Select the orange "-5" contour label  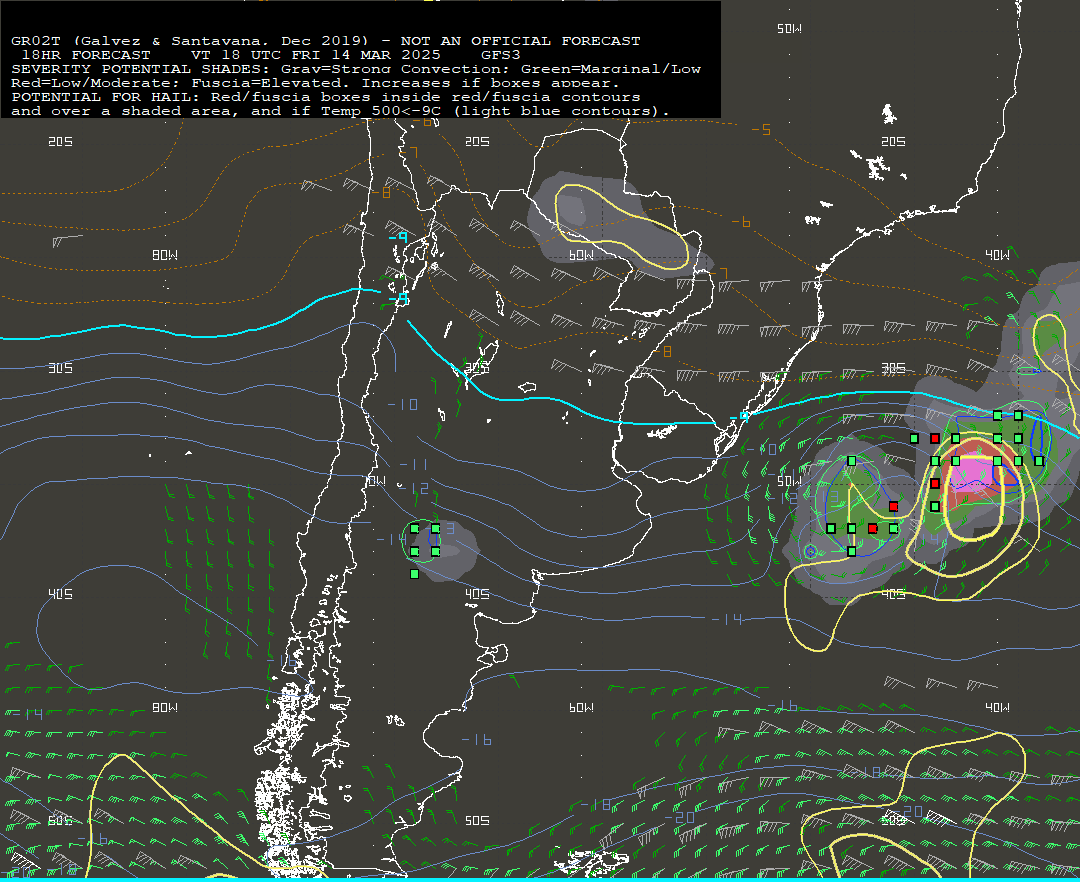point(761,129)
